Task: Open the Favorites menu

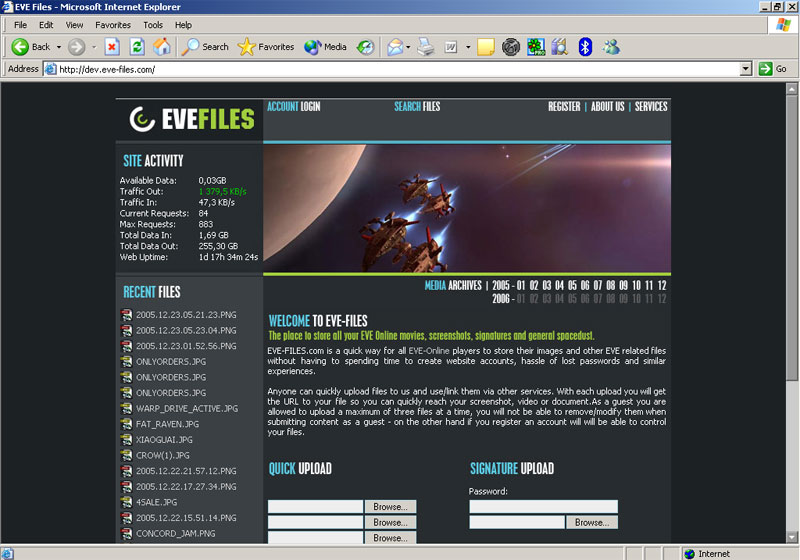Action: click(113, 25)
